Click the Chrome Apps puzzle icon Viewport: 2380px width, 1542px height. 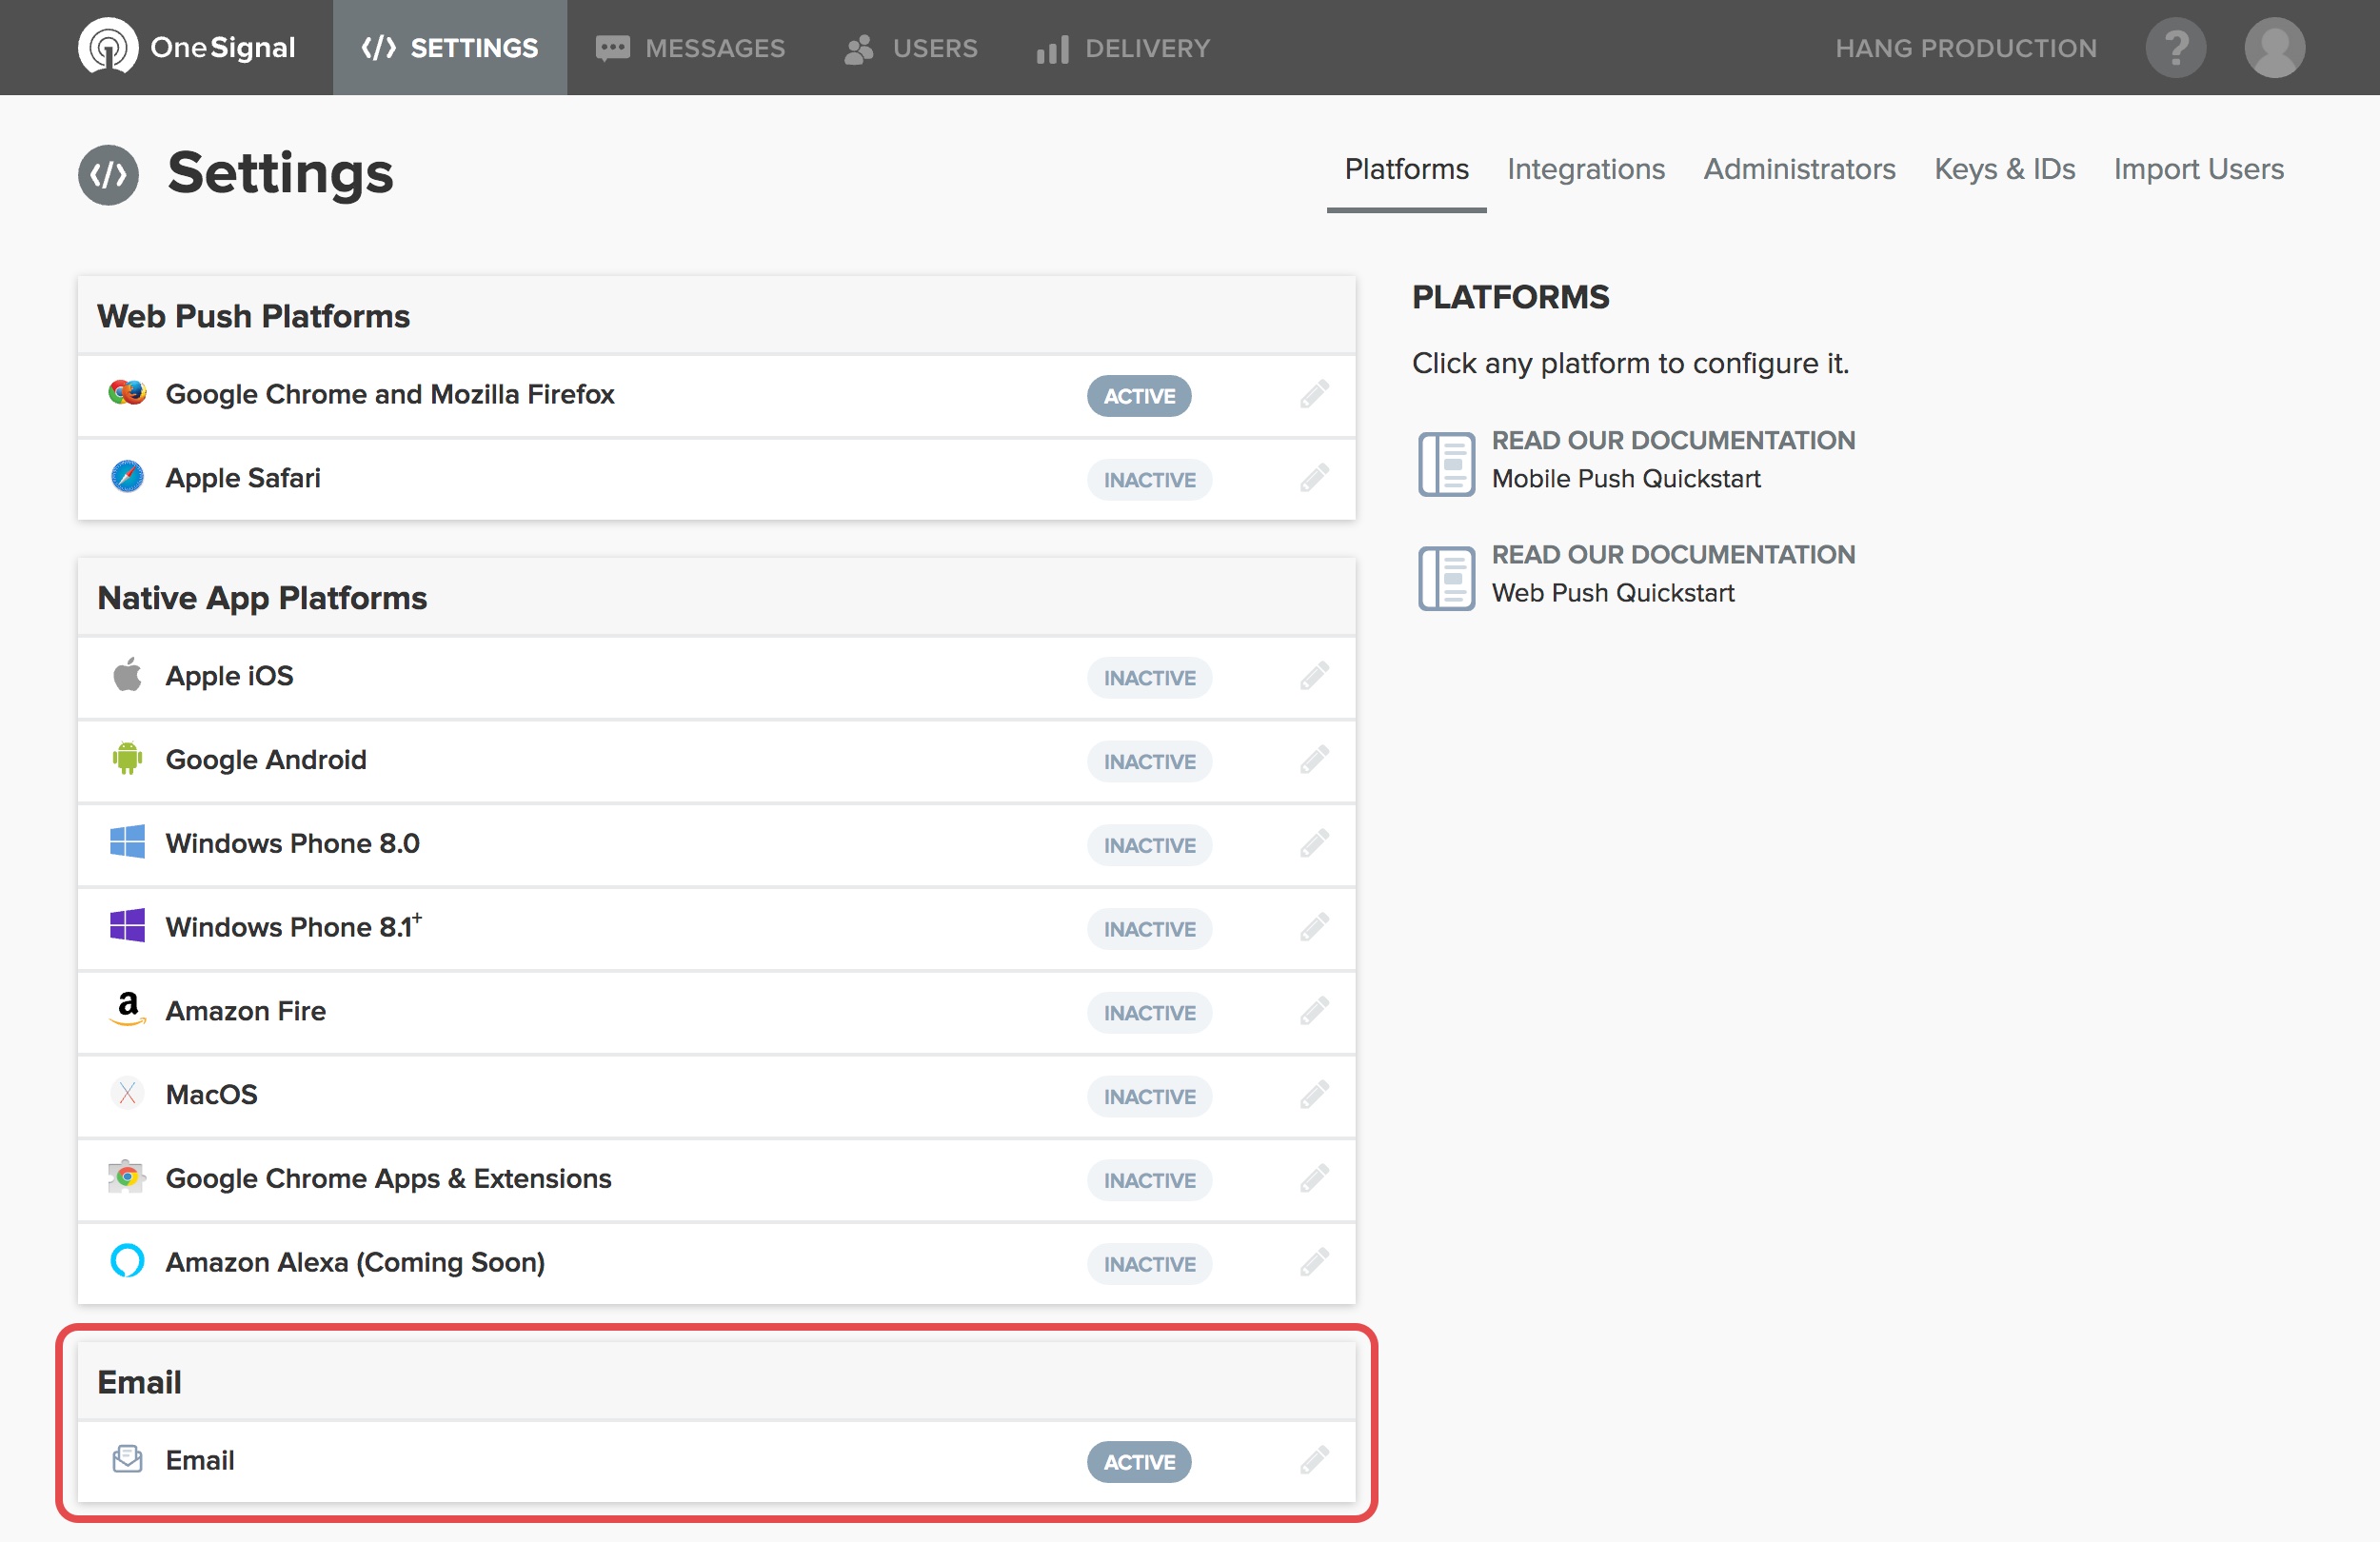point(127,1177)
